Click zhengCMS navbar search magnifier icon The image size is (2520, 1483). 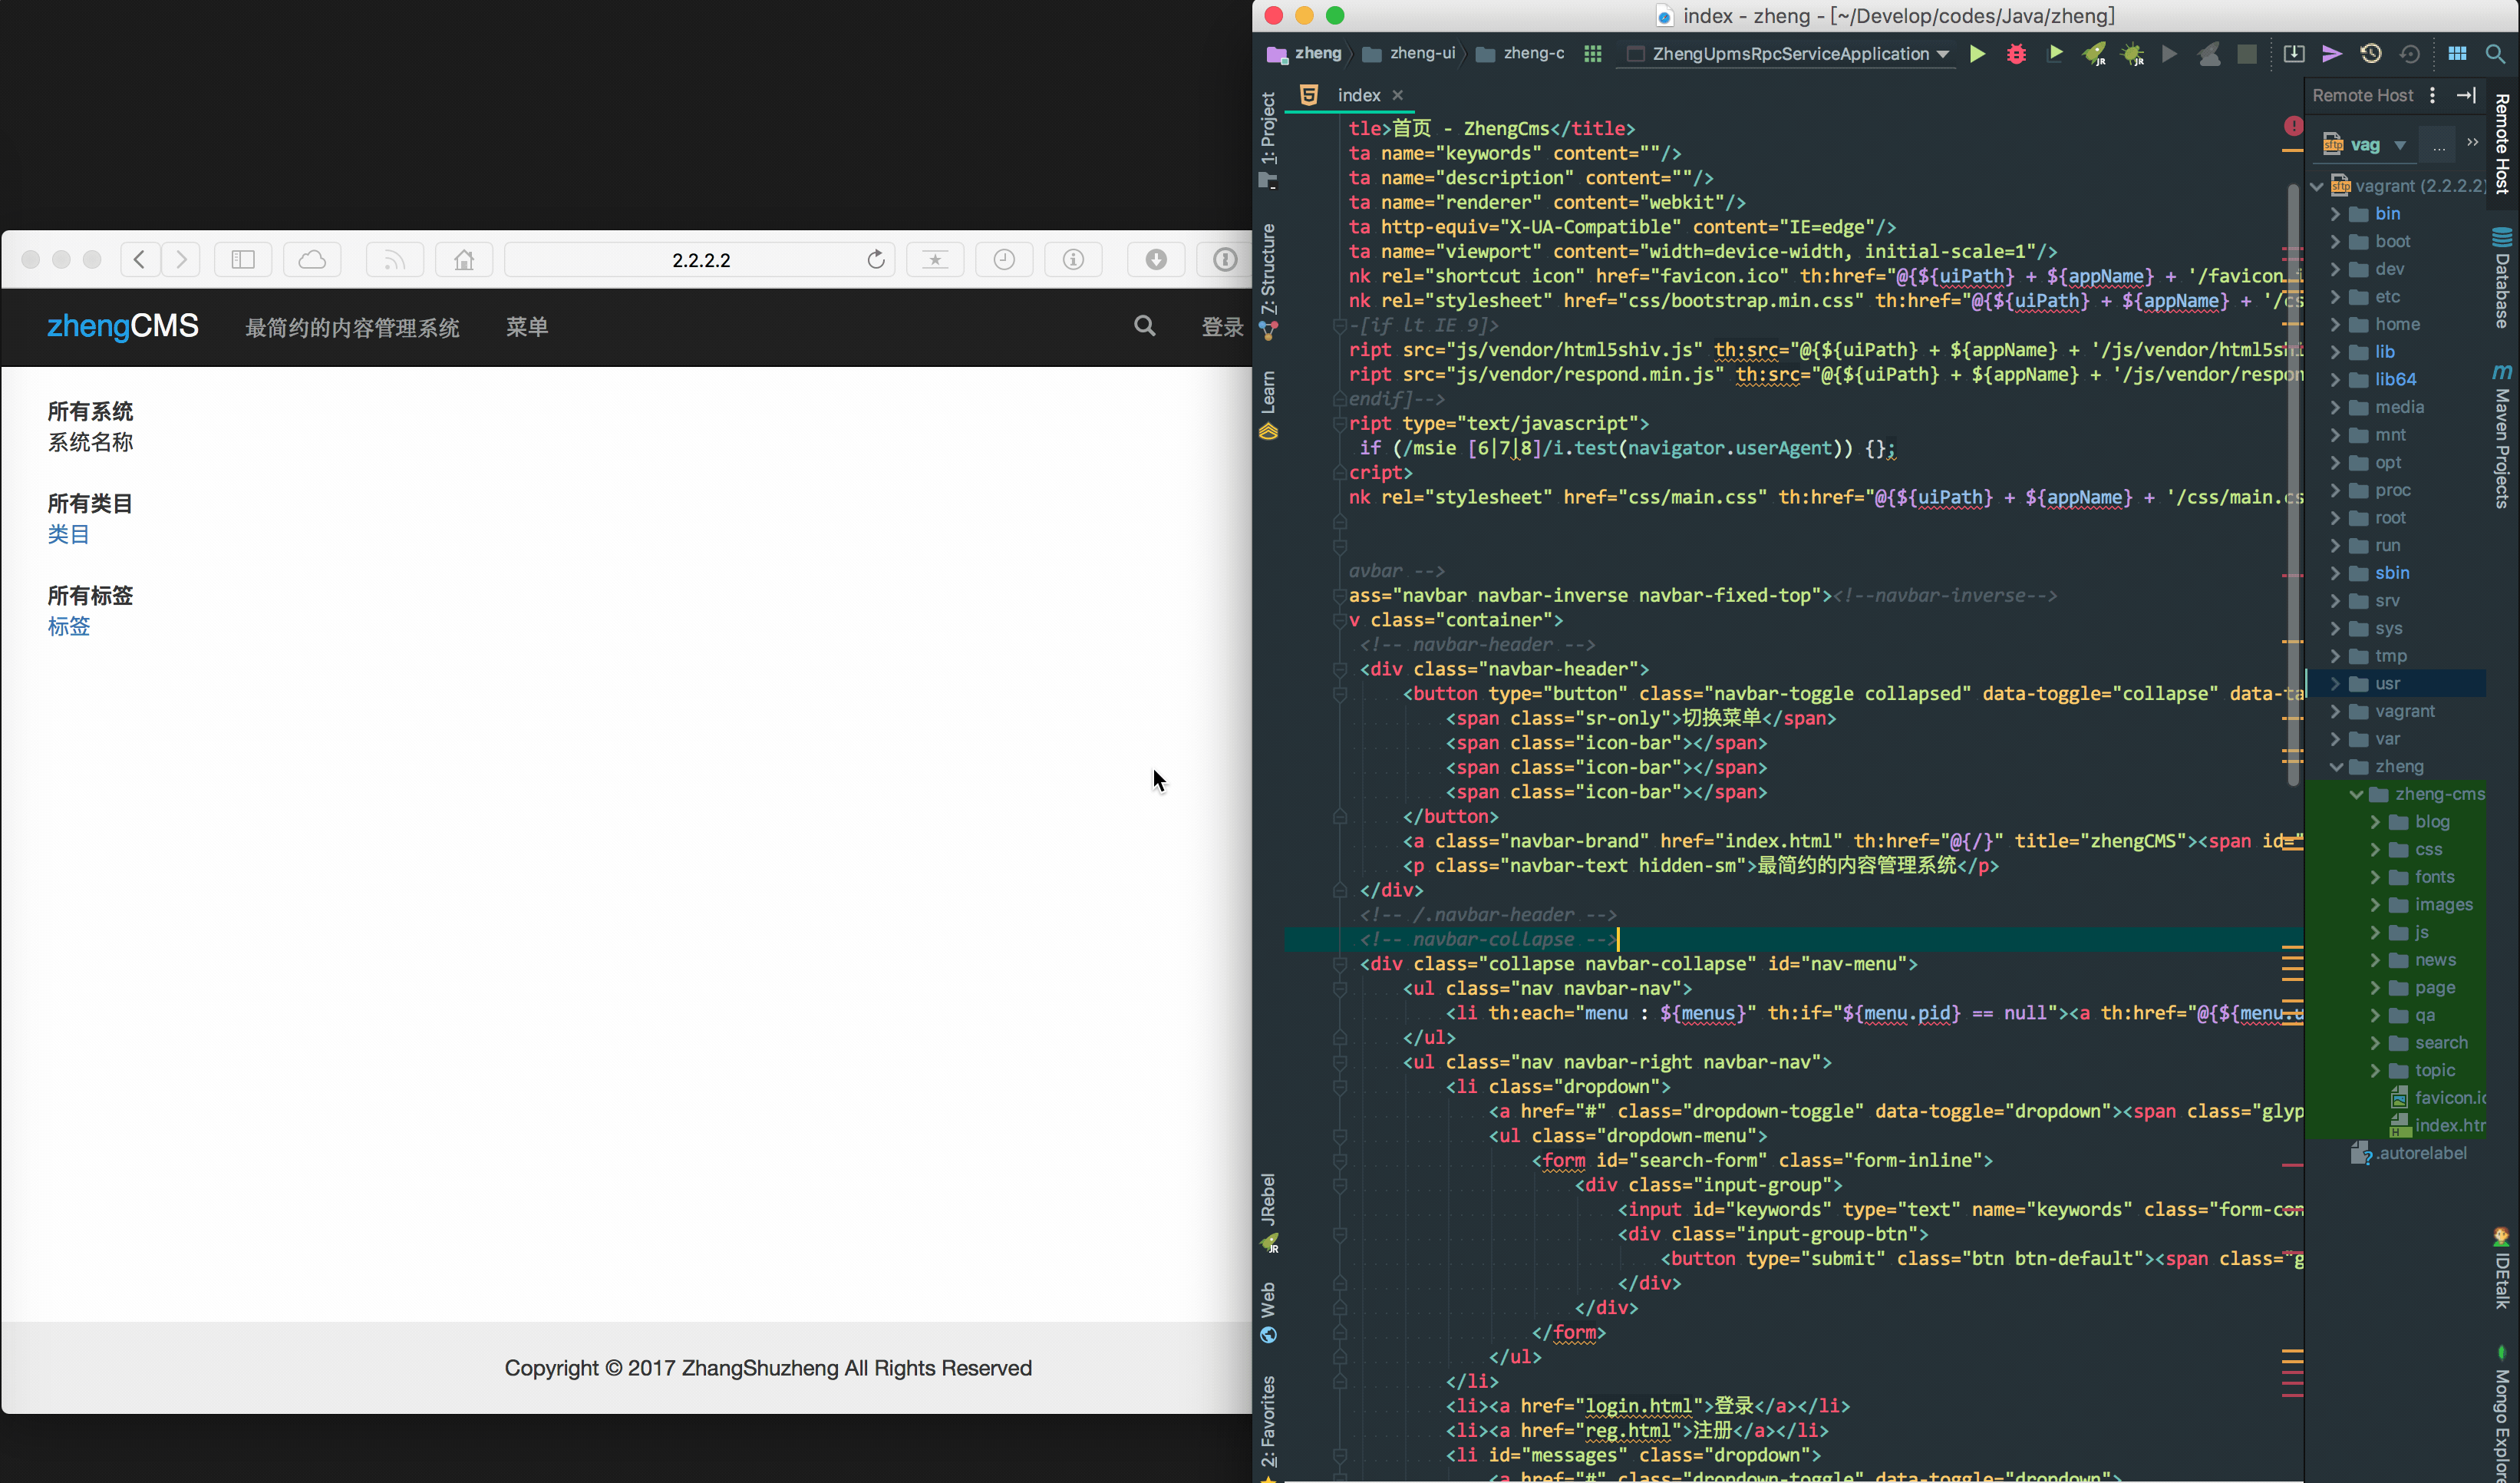point(1145,326)
